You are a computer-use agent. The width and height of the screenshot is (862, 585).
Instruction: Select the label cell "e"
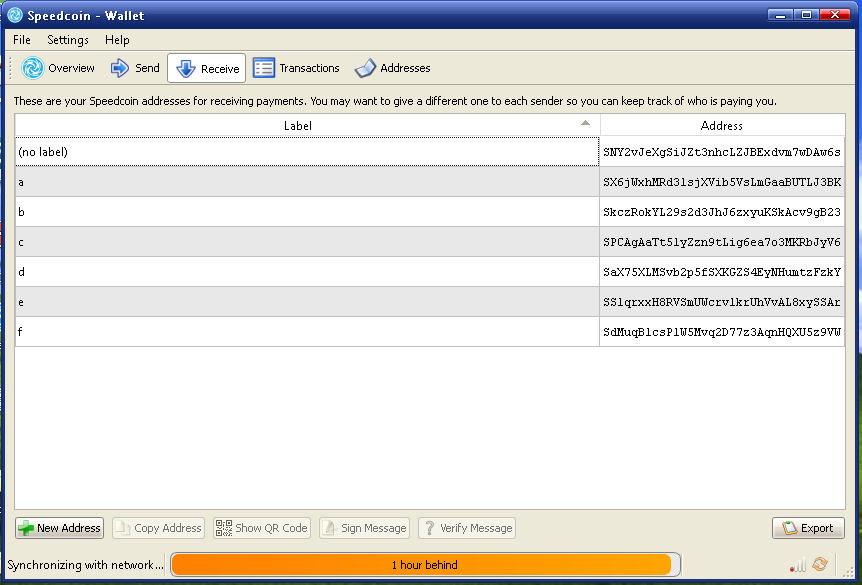coord(307,302)
